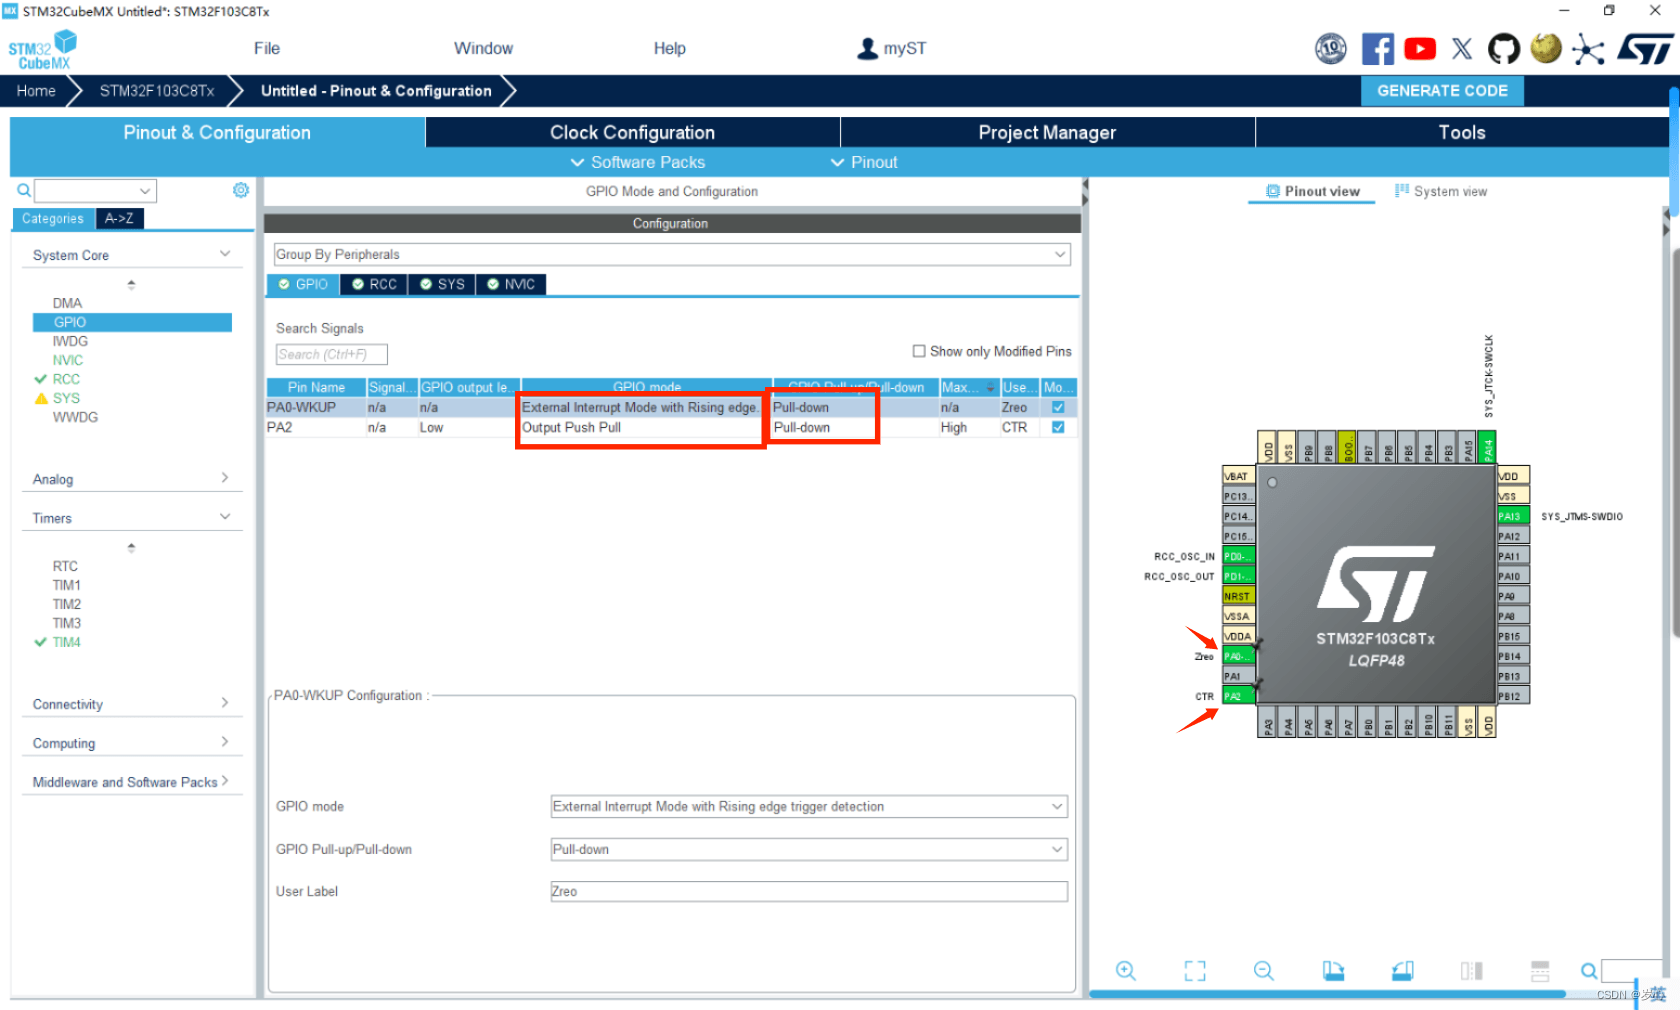Click the pin search magnifier icon
Screen dimensions: 1680x1010
click(1588, 971)
